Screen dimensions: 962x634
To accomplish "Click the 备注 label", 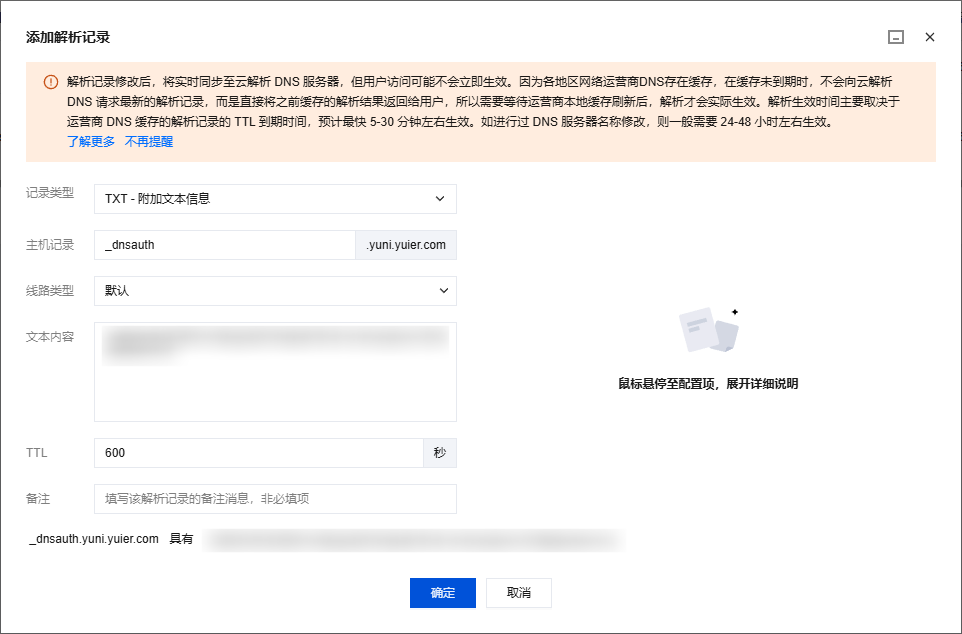I will pyautogui.click(x=38, y=499).
